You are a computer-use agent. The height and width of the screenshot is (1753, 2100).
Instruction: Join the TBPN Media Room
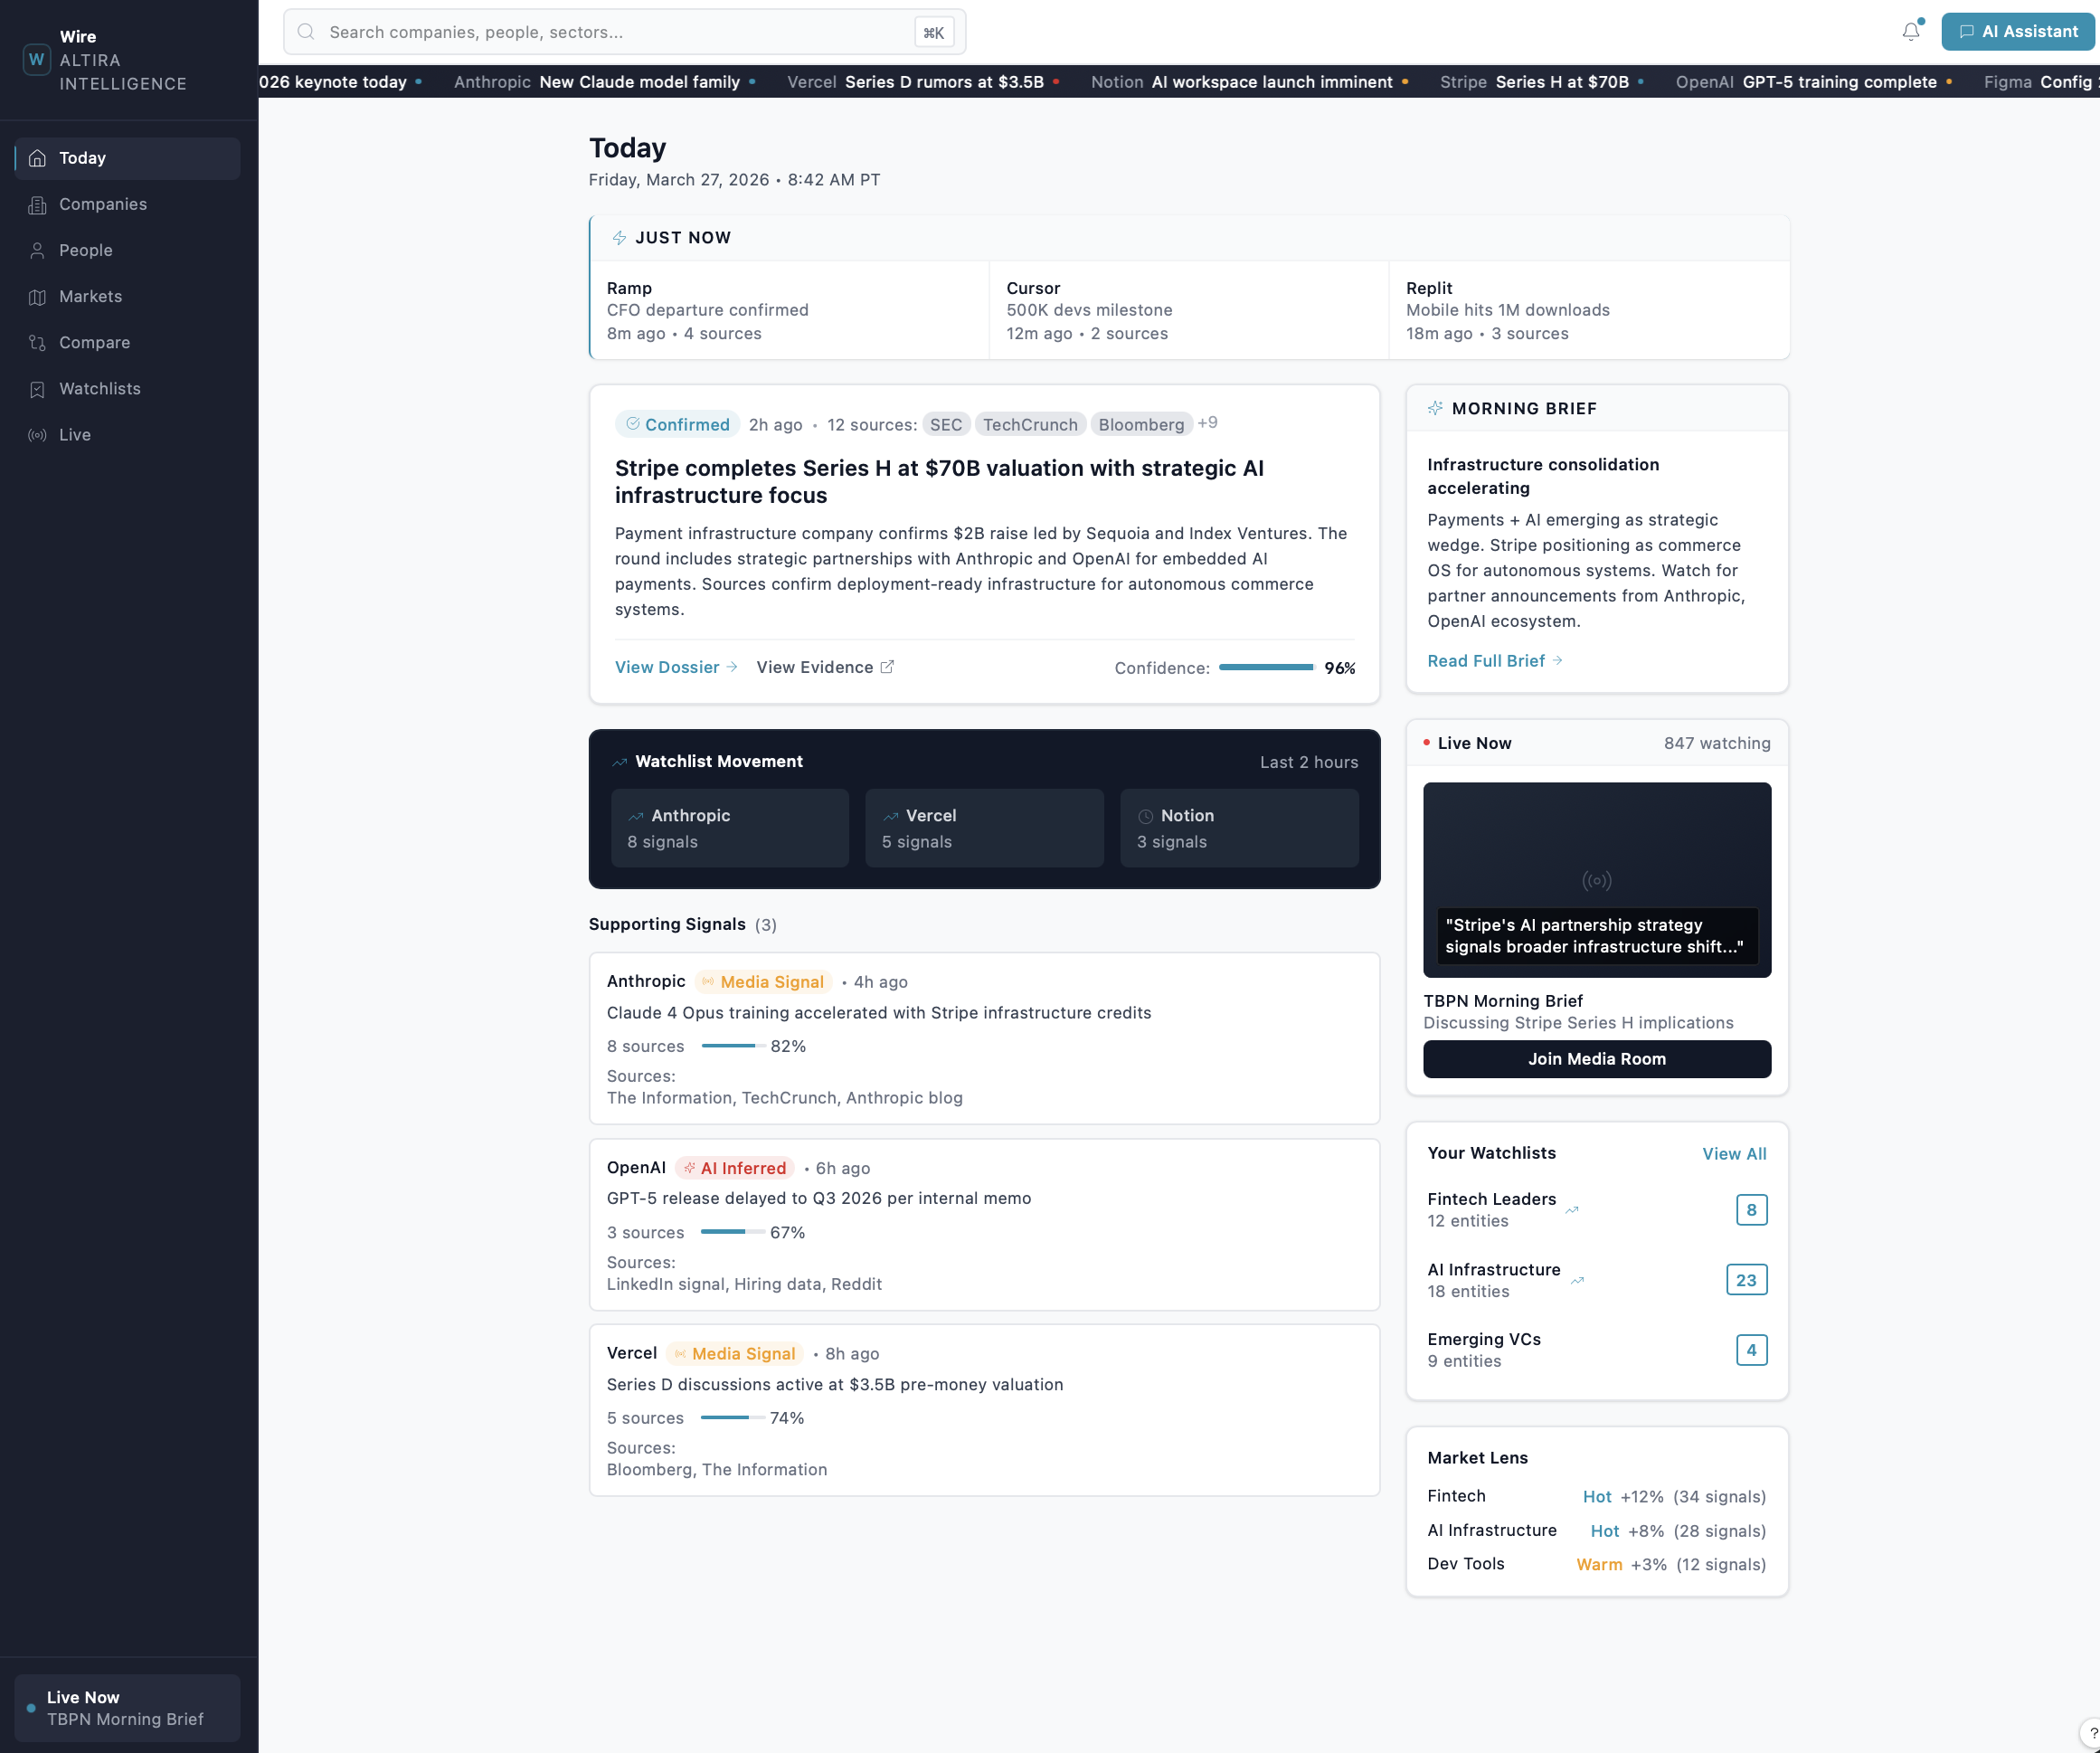click(x=1596, y=1059)
